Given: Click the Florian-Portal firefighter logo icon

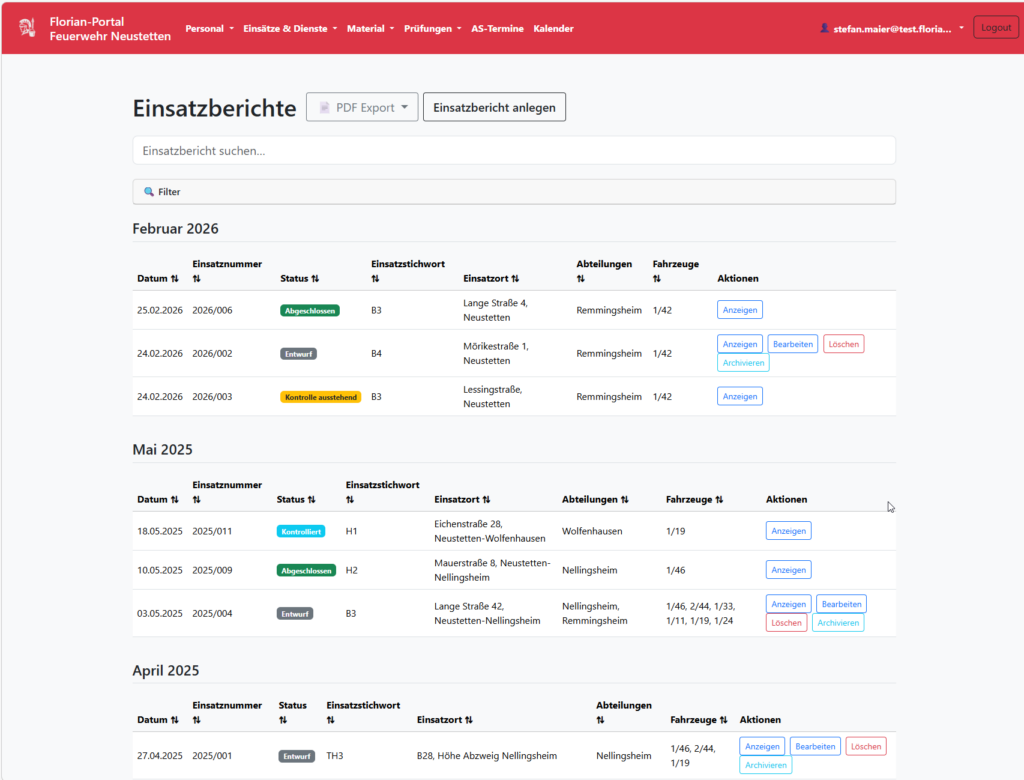Looking at the screenshot, I should [26, 28].
